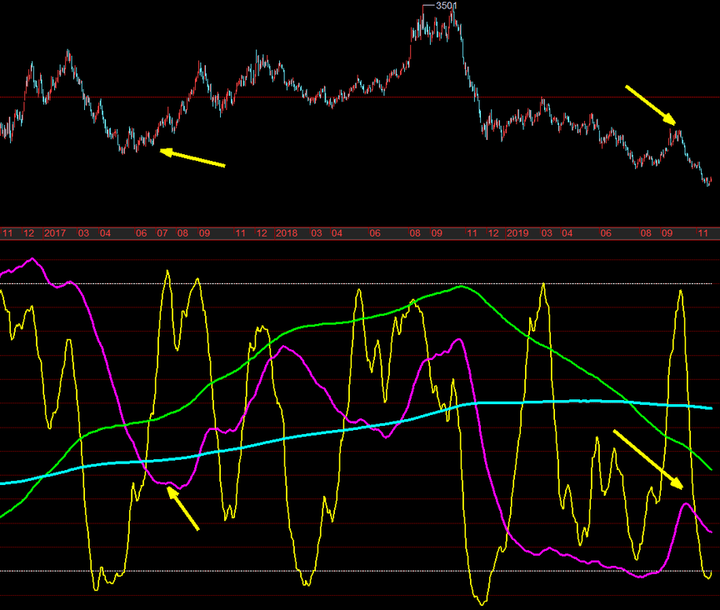Screen dimensions: 720x610
Task: Click the 2019 year label on time axis
Action: coord(518,233)
